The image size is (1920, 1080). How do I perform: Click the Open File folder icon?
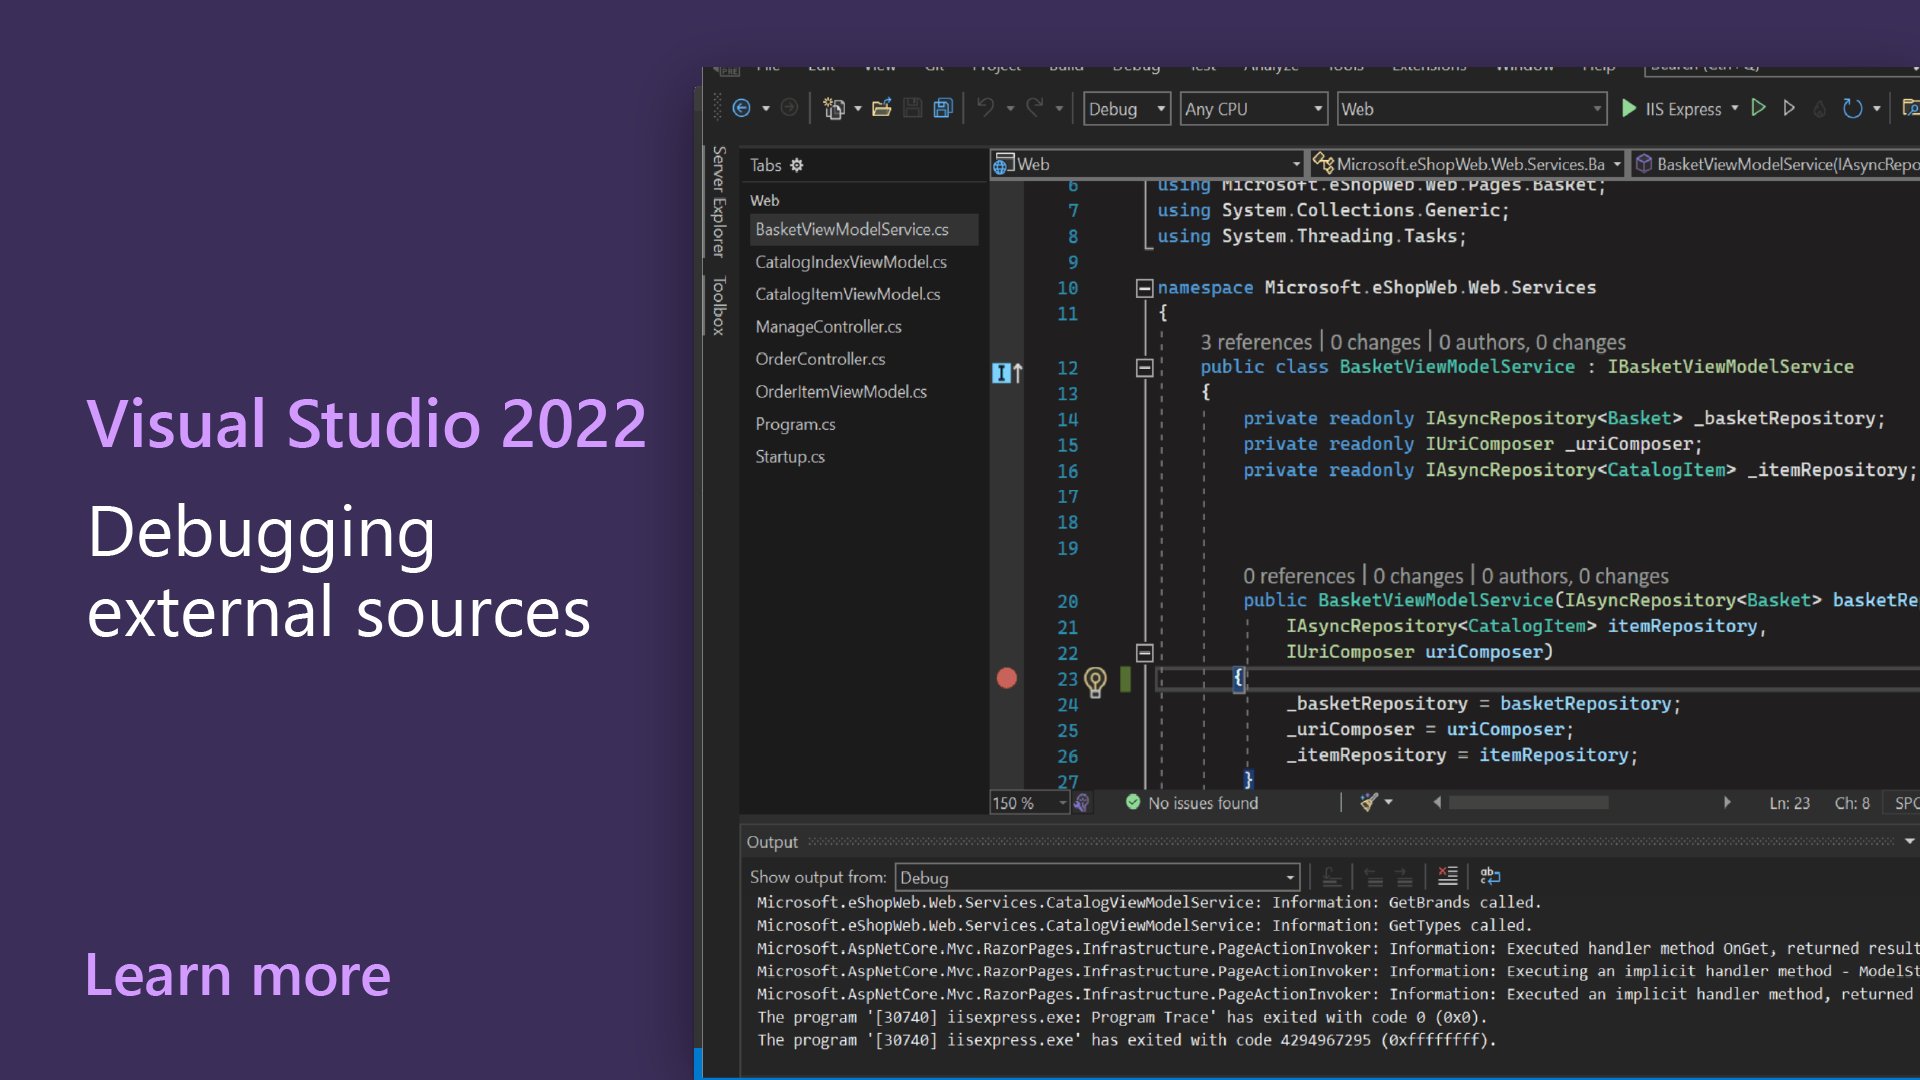point(881,109)
